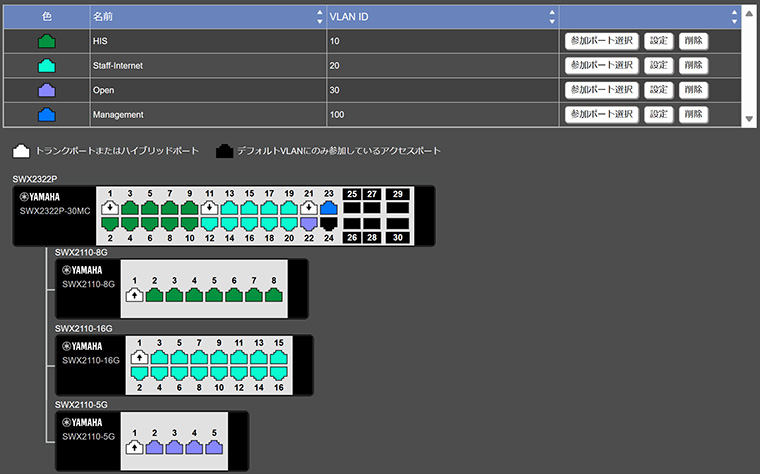Select port 16 on the SWX2110-16G switch
This screenshot has height=474, width=760.
(279, 373)
